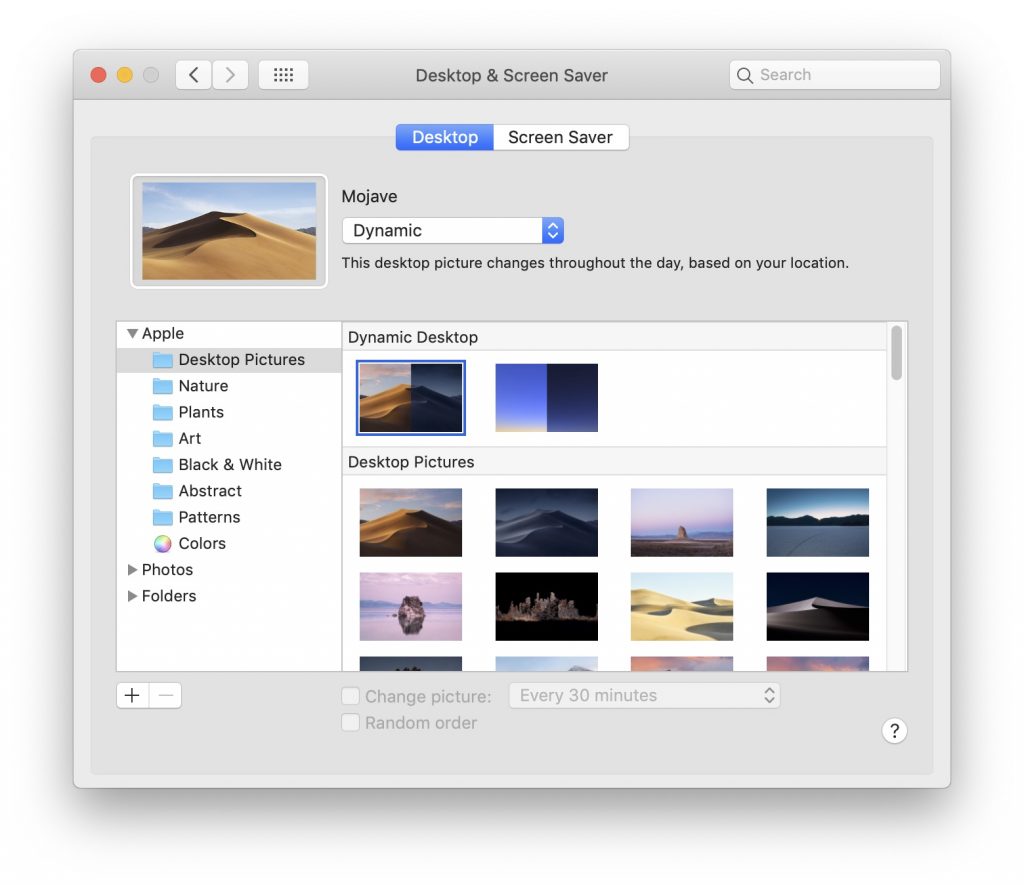Select the Colors color wheel option
Viewport: 1024px width, 885px height.
(203, 543)
